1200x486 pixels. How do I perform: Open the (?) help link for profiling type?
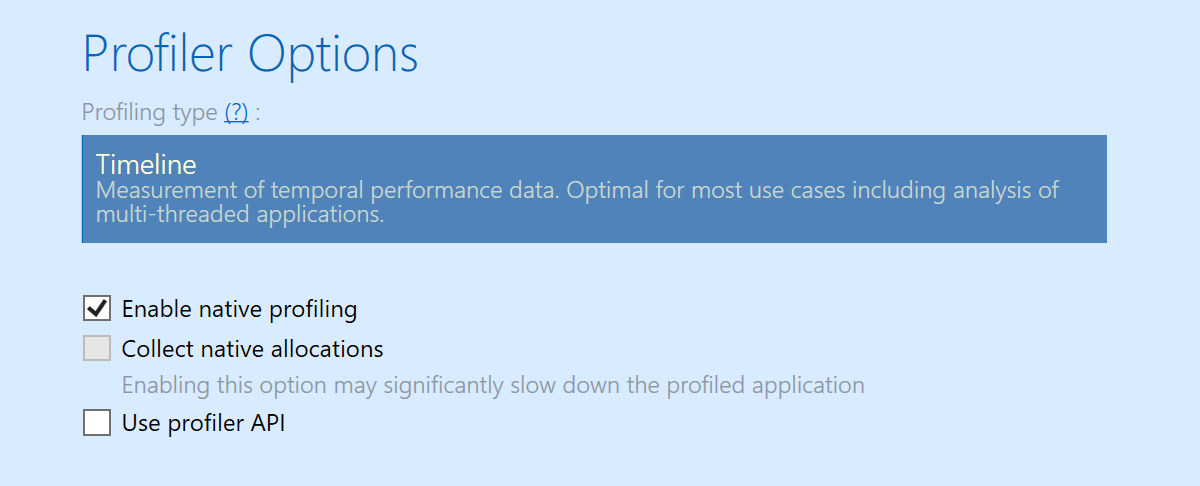point(236,112)
